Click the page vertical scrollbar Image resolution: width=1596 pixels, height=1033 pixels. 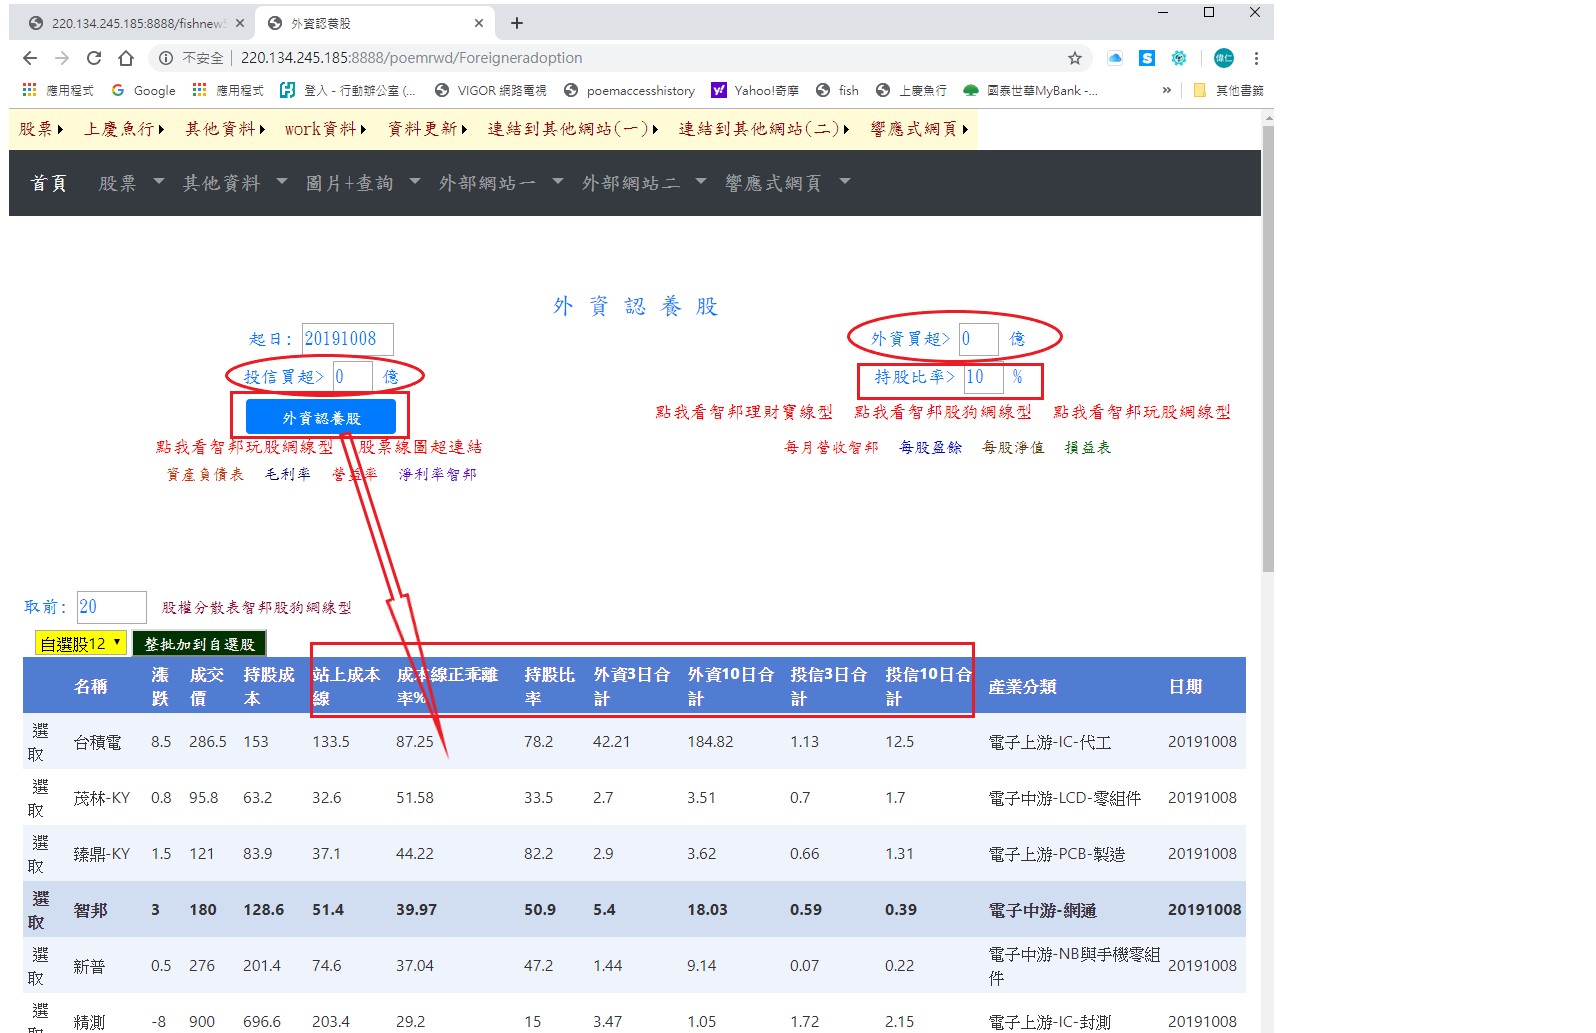[x=1268, y=348]
